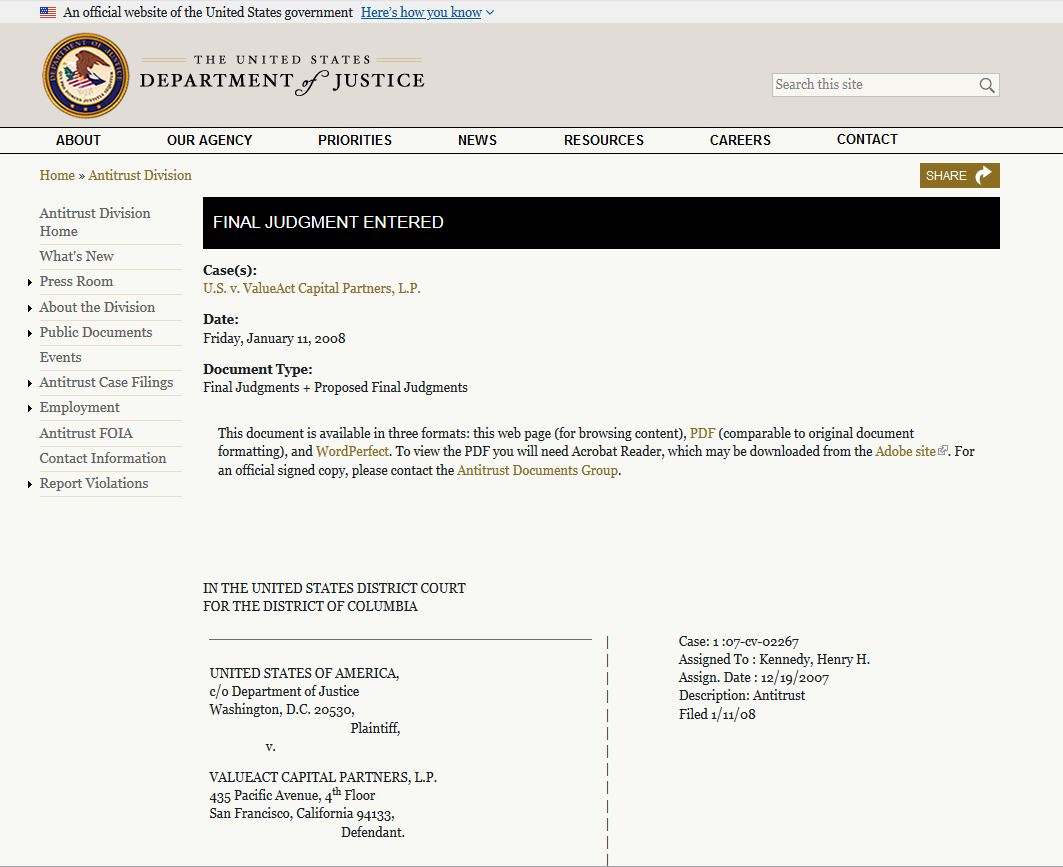The width and height of the screenshot is (1063, 867).
Task: Expand 'Here's how you know' dropdown
Action: click(x=427, y=13)
